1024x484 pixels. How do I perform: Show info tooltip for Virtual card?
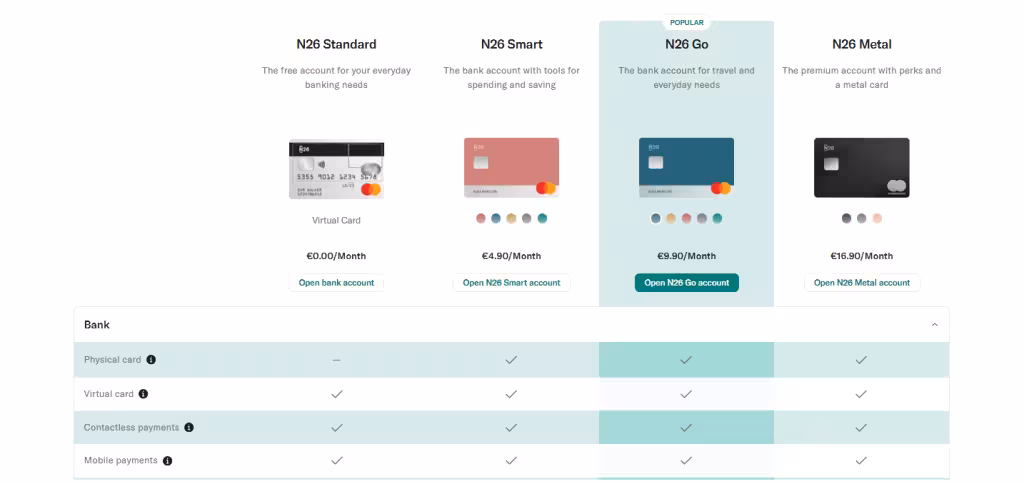pyautogui.click(x=143, y=394)
